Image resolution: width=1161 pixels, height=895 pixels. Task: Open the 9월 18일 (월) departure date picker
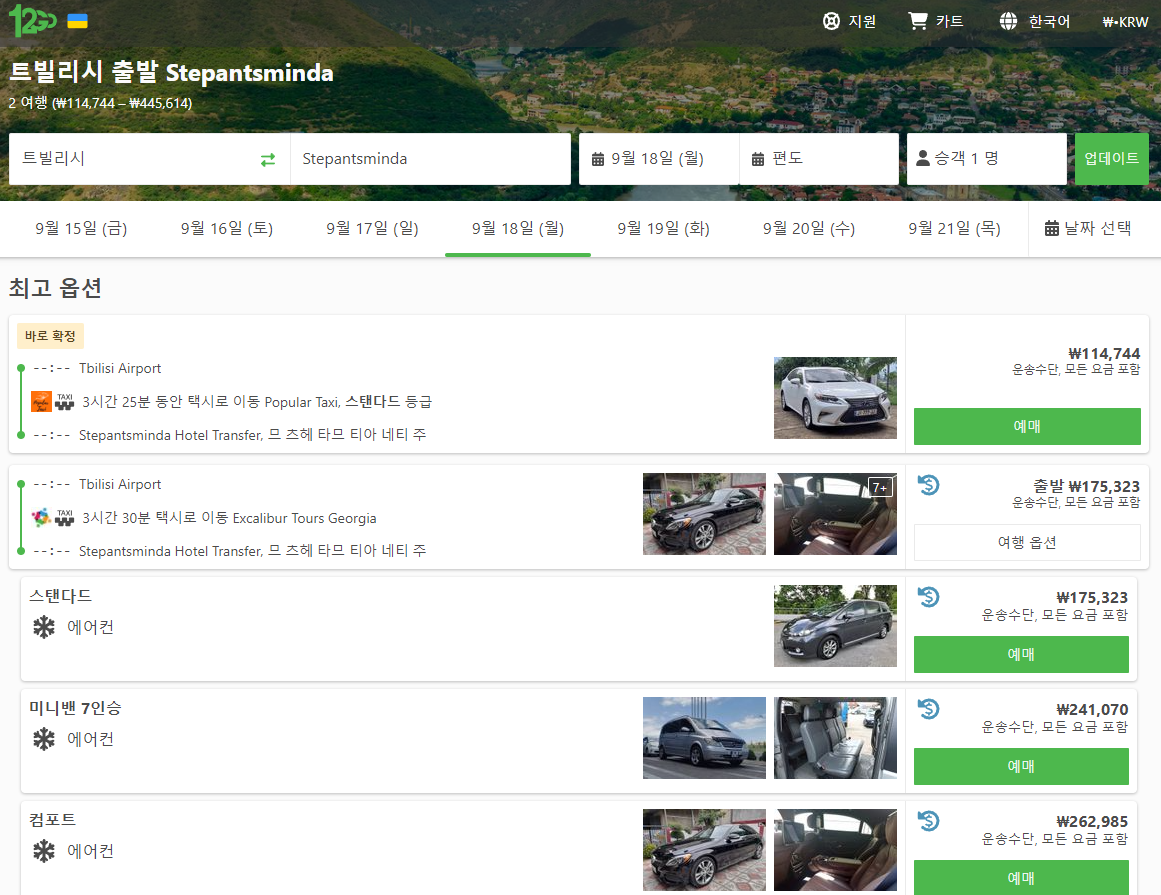point(659,159)
